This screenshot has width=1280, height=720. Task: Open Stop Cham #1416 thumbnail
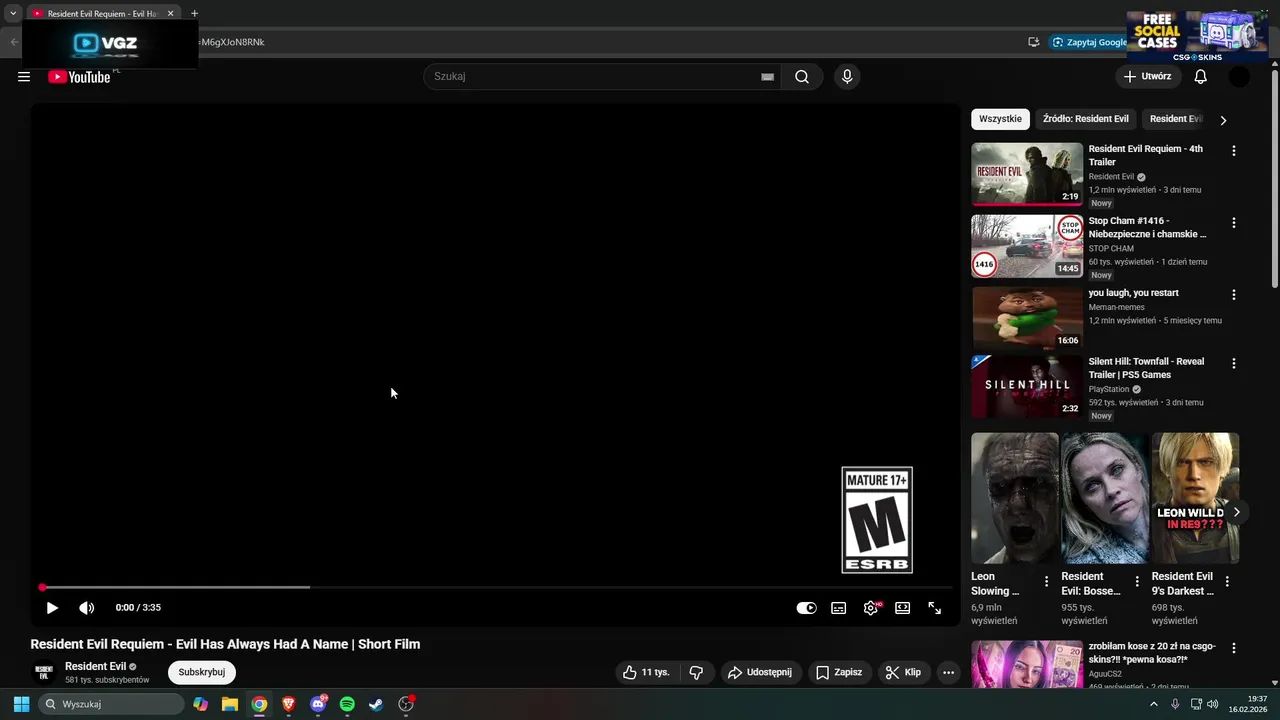point(1027,246)
